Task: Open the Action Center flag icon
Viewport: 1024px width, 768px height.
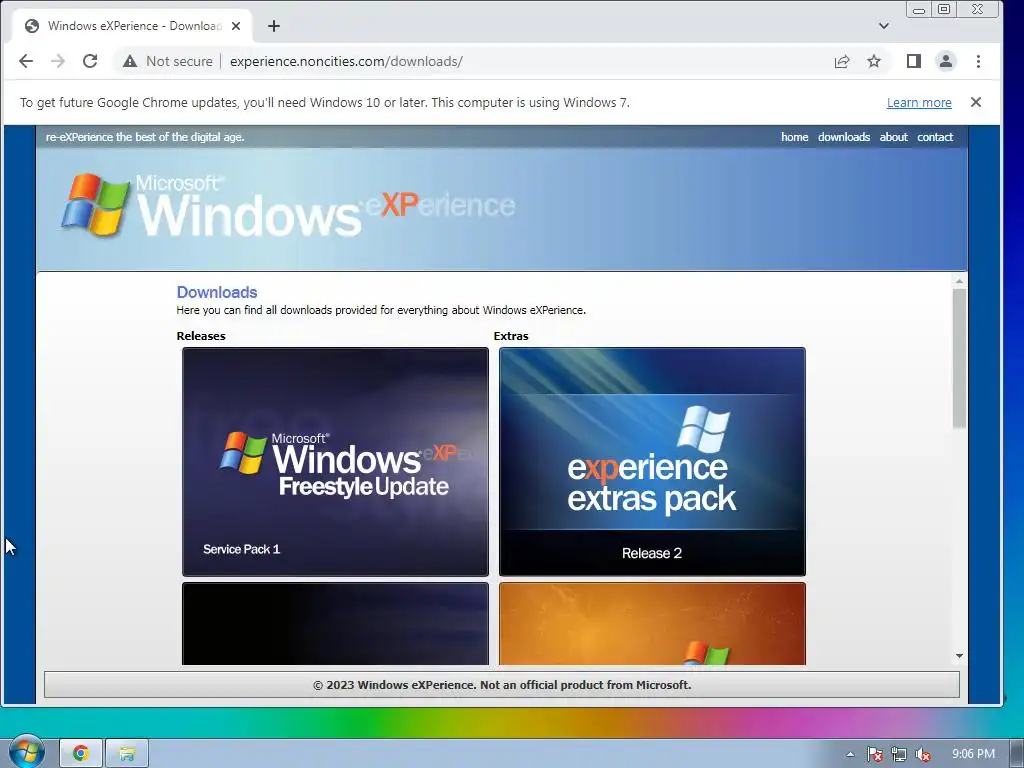Action: click(874, 754)
